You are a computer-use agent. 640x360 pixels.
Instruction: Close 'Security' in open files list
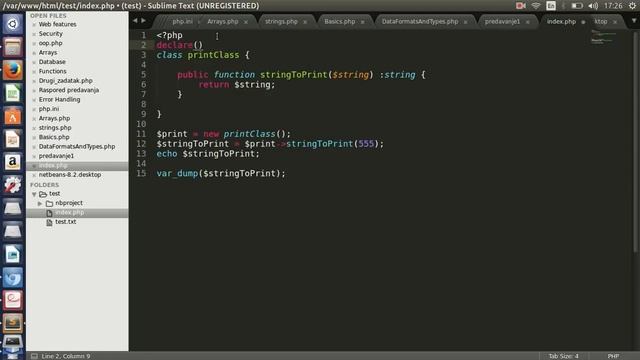point(34,34)
